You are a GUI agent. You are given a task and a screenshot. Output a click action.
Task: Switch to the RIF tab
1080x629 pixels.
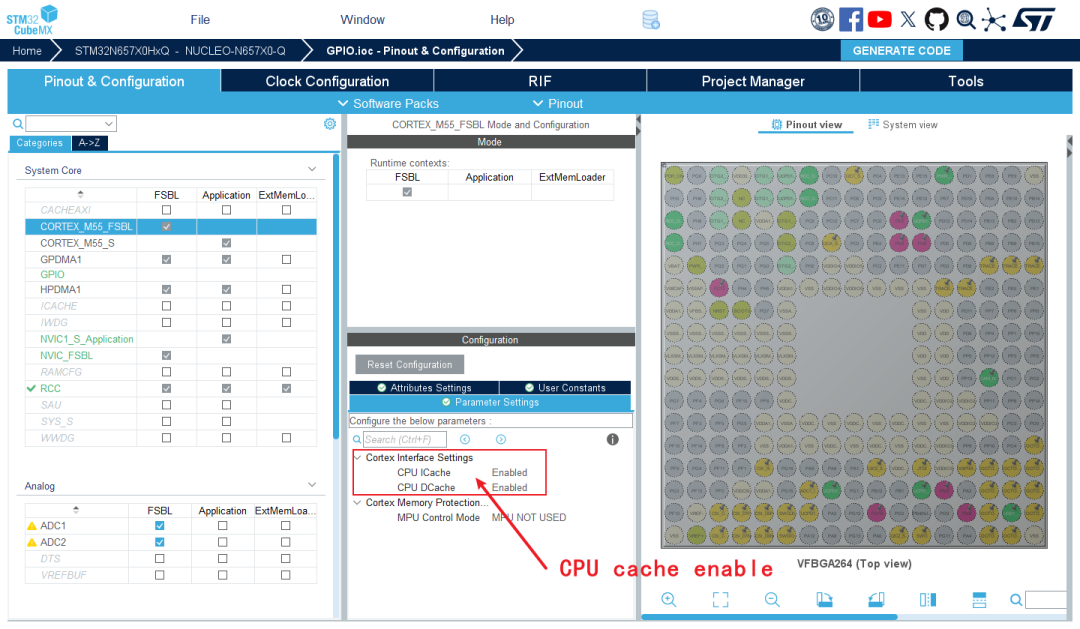point(540,81)
